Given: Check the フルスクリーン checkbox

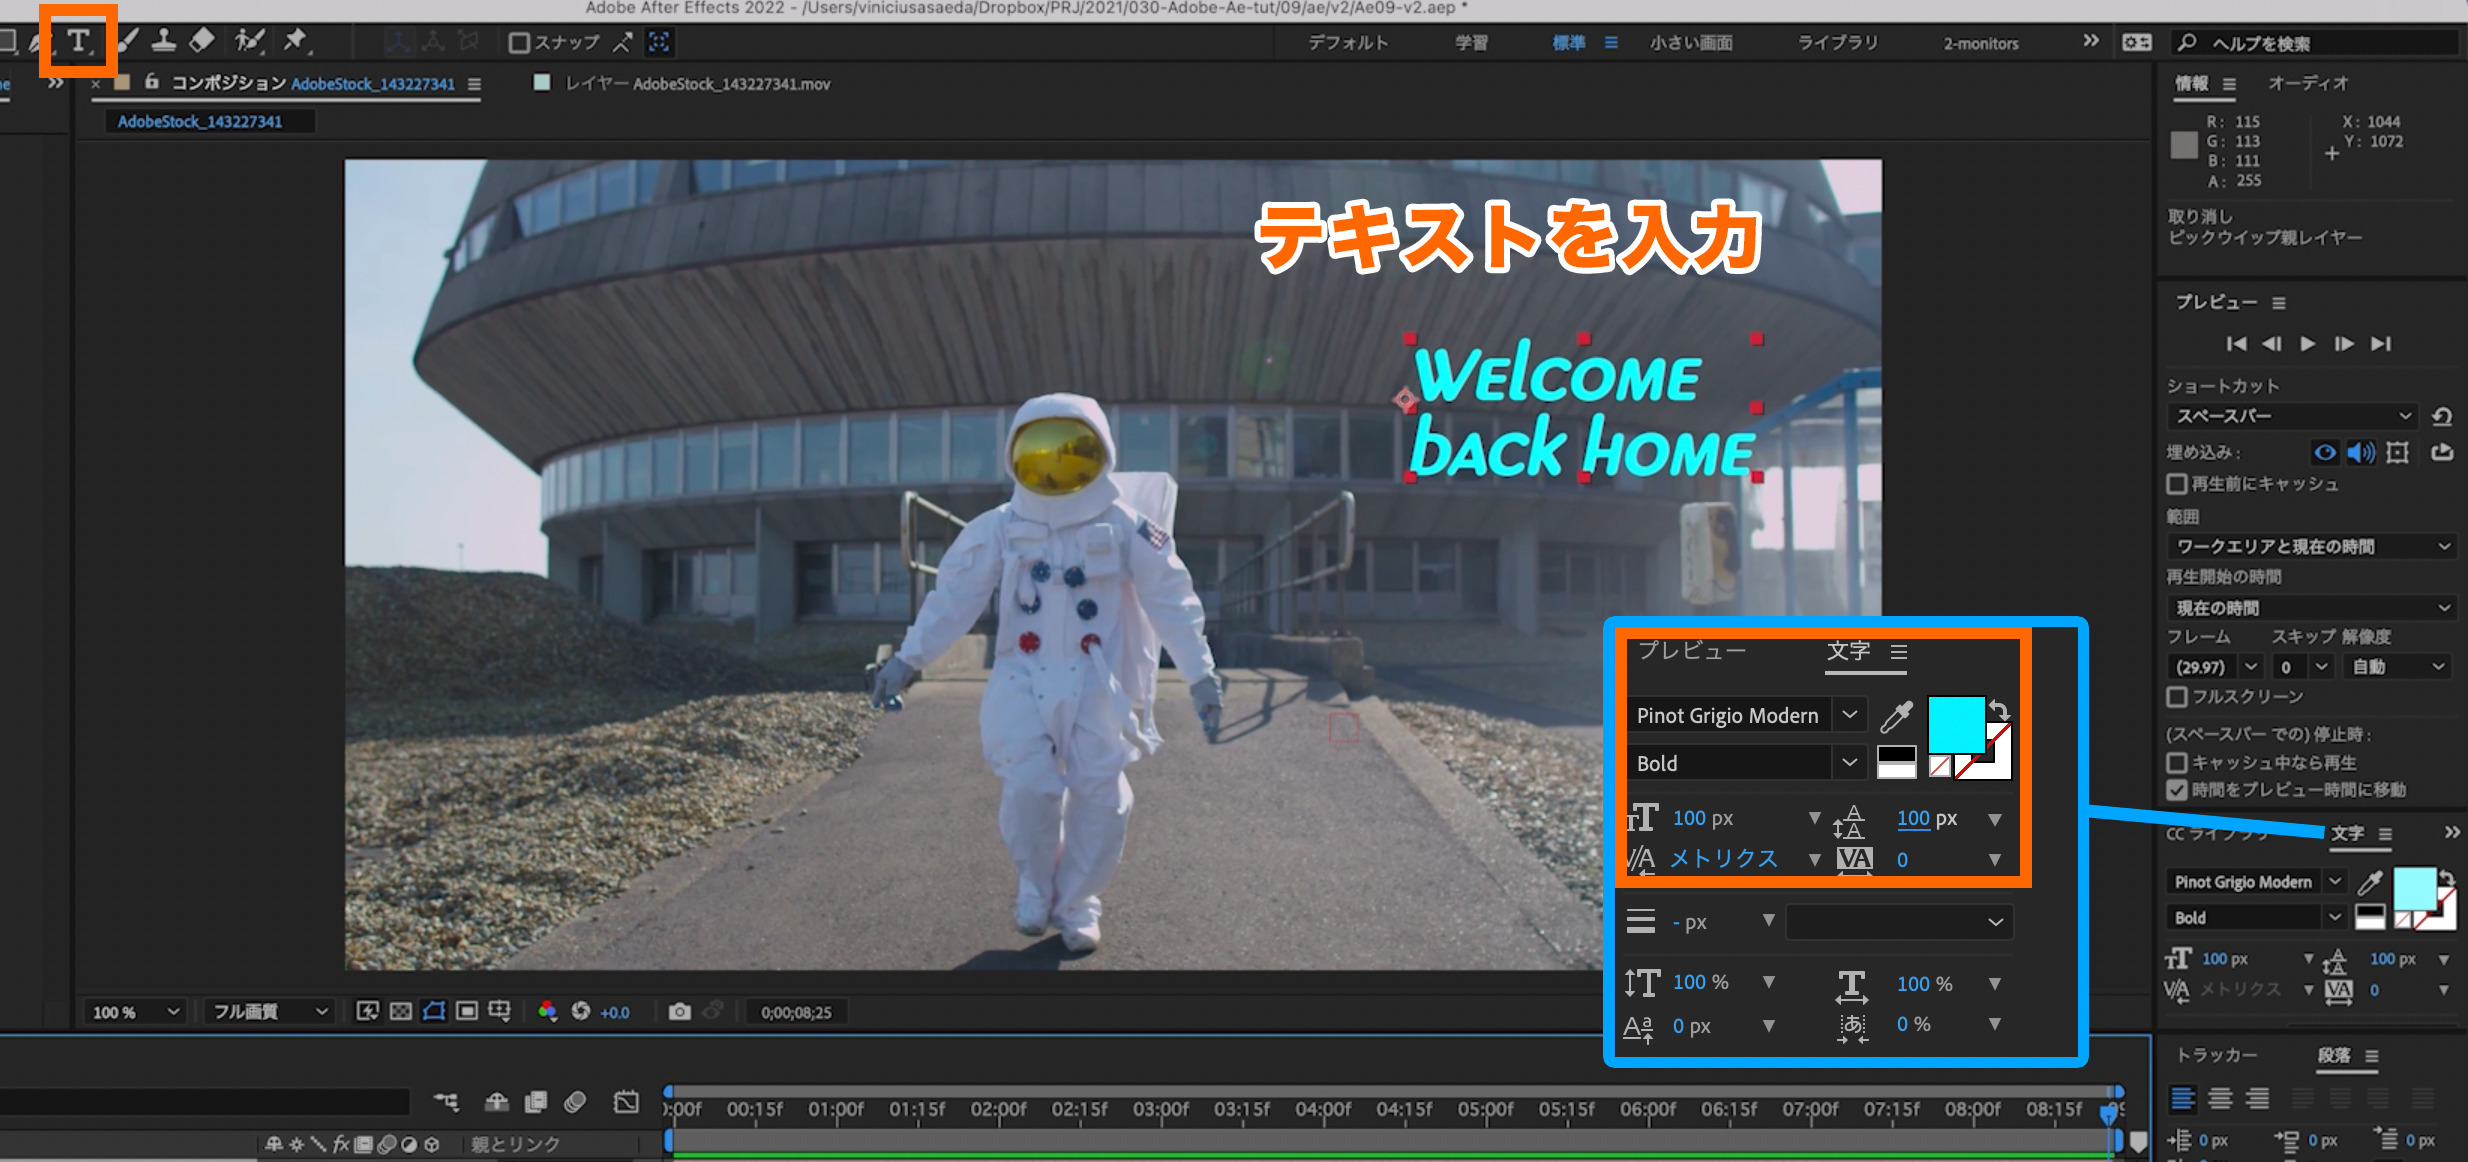Looking at the screenshot, I should (x=2177, y=696).
